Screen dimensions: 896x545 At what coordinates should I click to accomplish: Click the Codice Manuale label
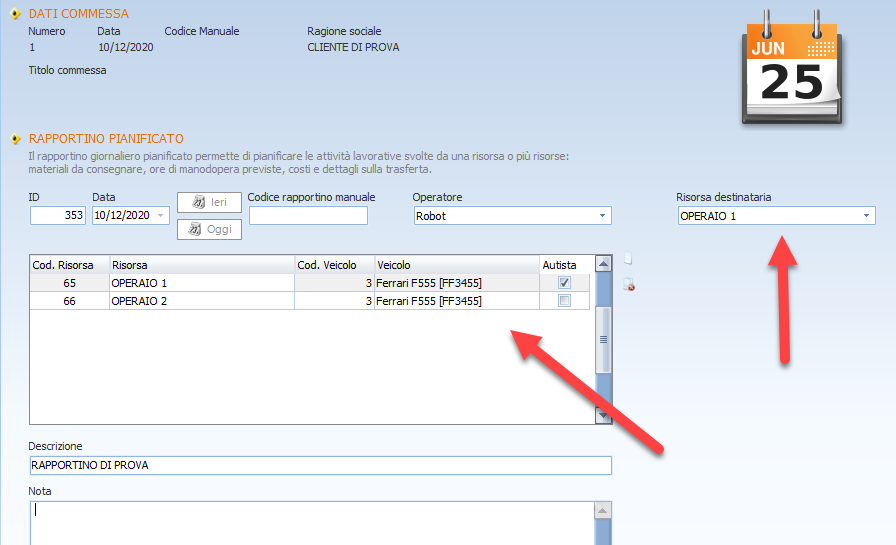click(x=202, y=31)
